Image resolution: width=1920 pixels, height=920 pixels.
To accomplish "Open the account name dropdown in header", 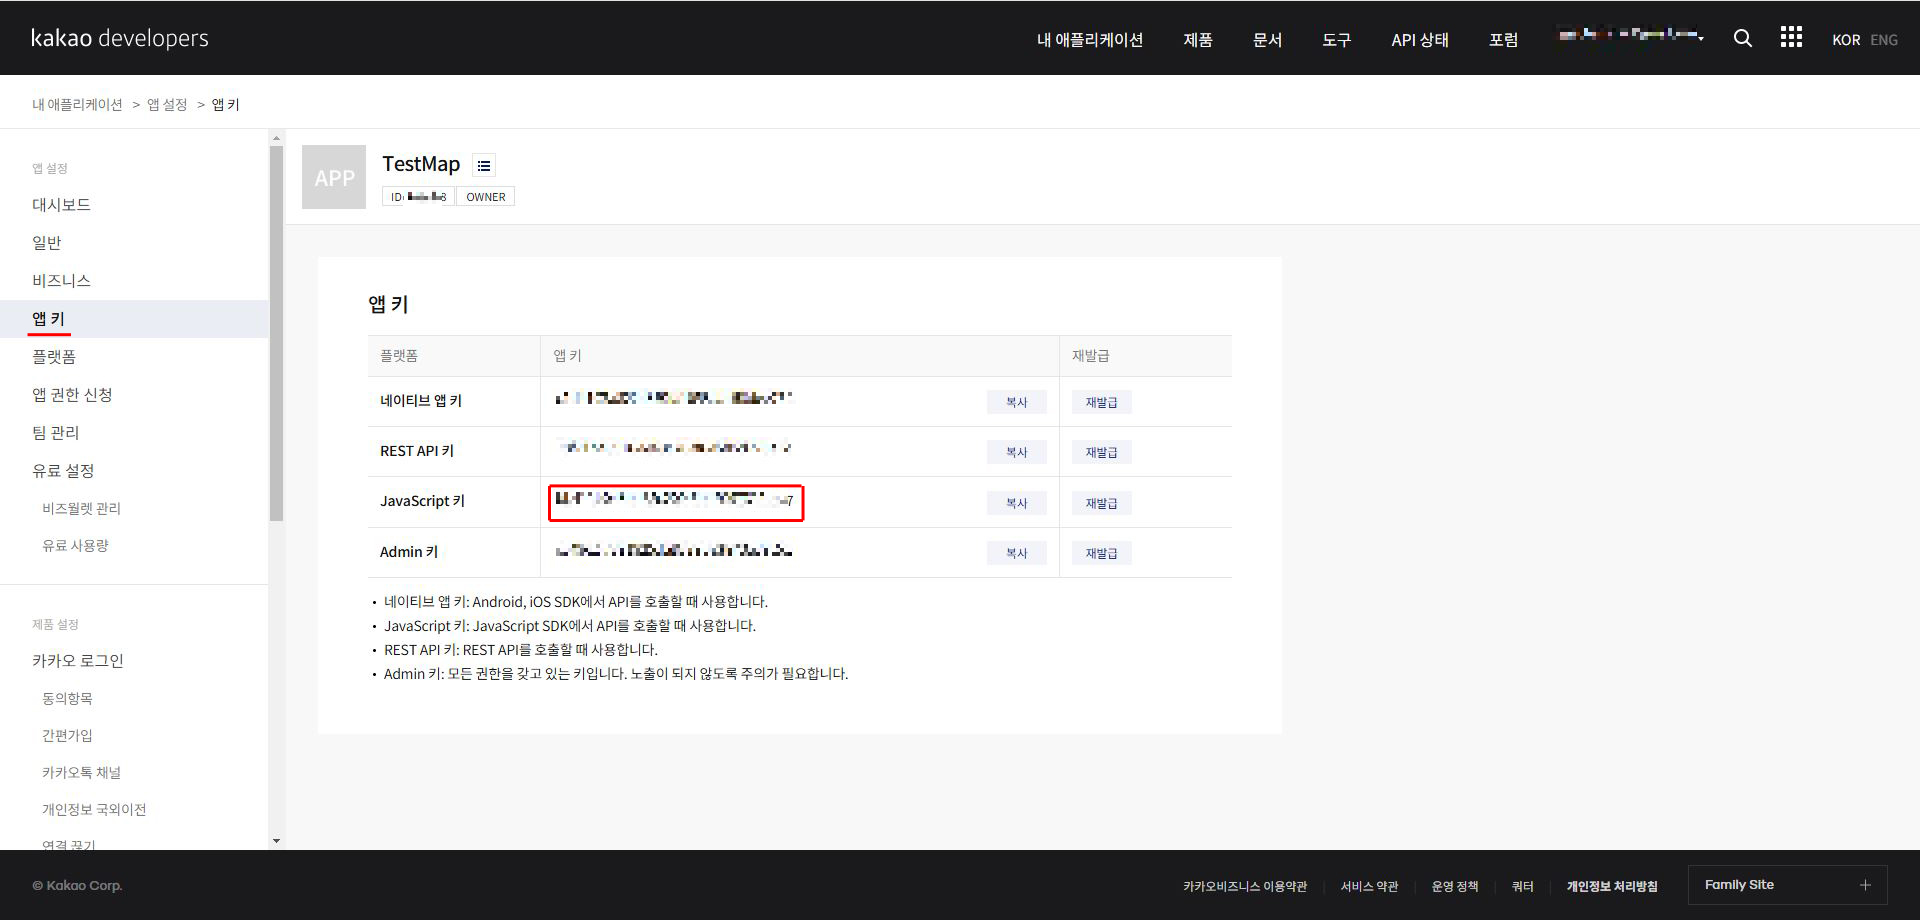I will pyautogui.click(x=1631, y=35).
